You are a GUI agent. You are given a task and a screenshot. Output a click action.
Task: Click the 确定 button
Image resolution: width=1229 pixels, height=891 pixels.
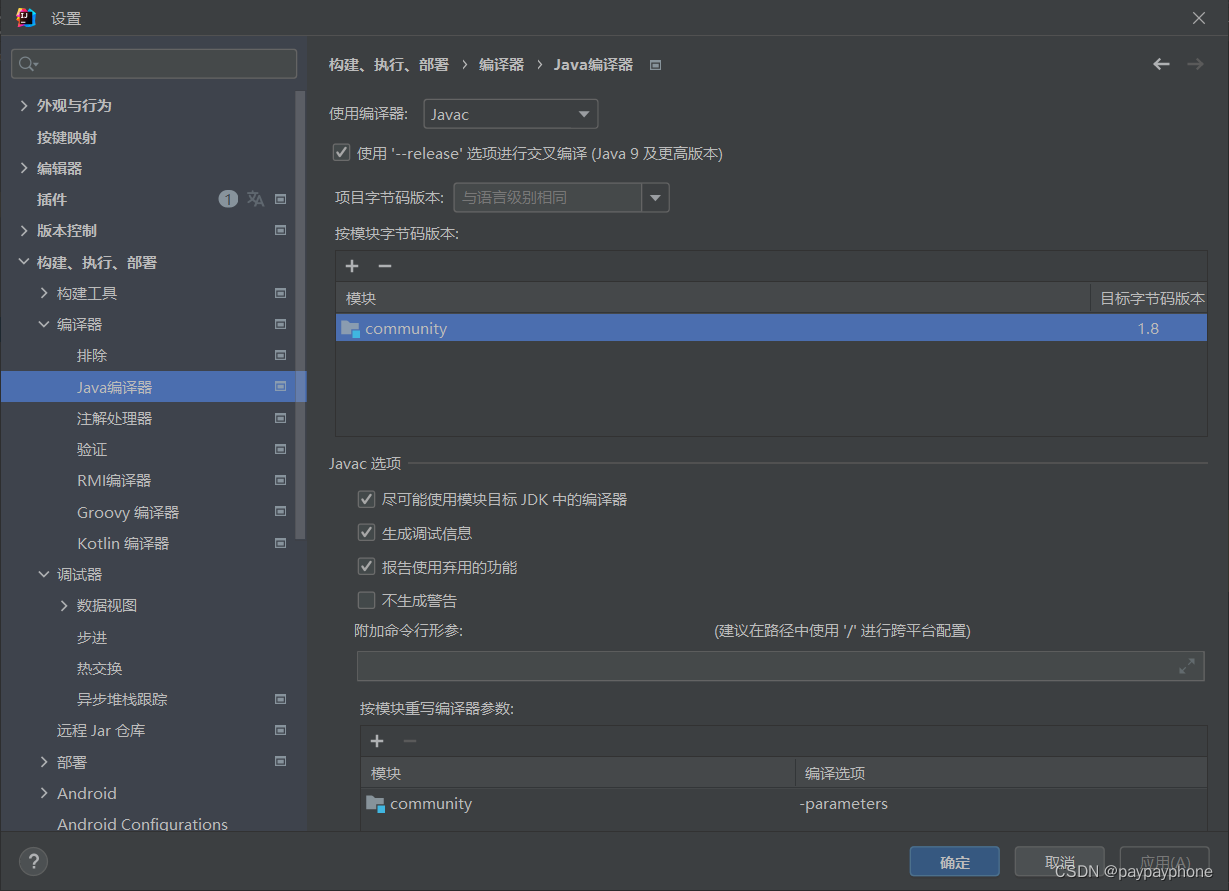coord(954,861)
